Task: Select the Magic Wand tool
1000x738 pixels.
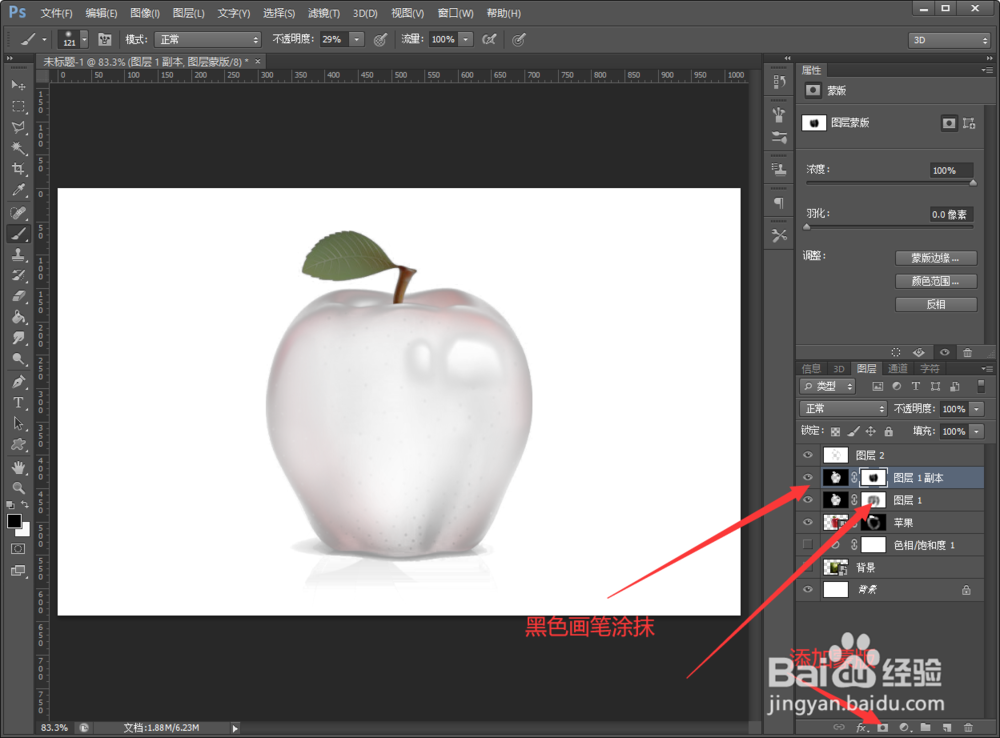Action: [18, 148]
